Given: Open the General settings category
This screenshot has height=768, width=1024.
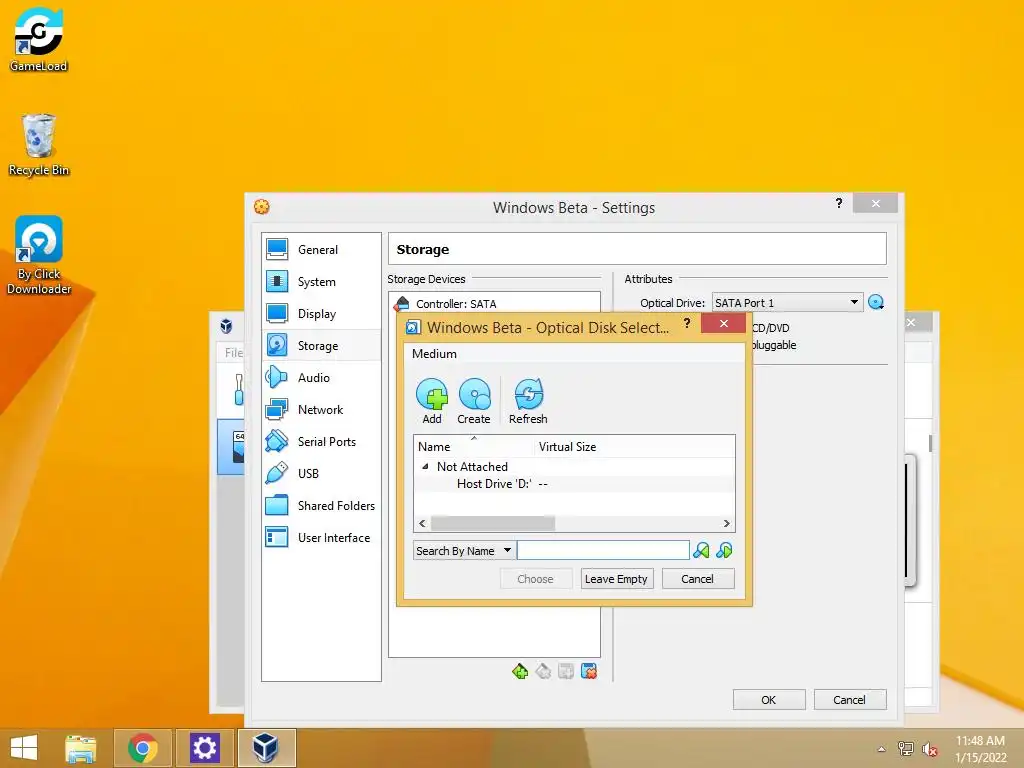Looking at the screenshot, I should tap(321, 249).
